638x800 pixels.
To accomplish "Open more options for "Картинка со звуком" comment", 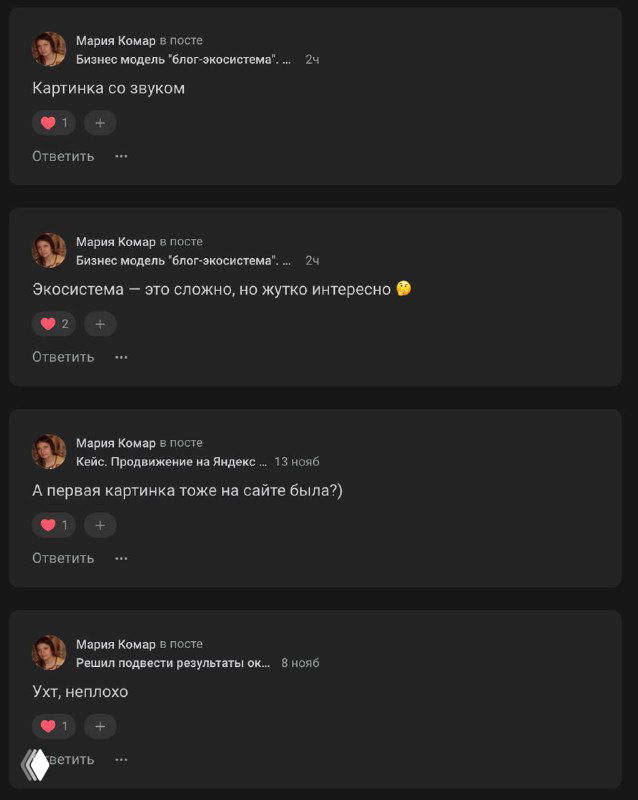I will (121, 156).
